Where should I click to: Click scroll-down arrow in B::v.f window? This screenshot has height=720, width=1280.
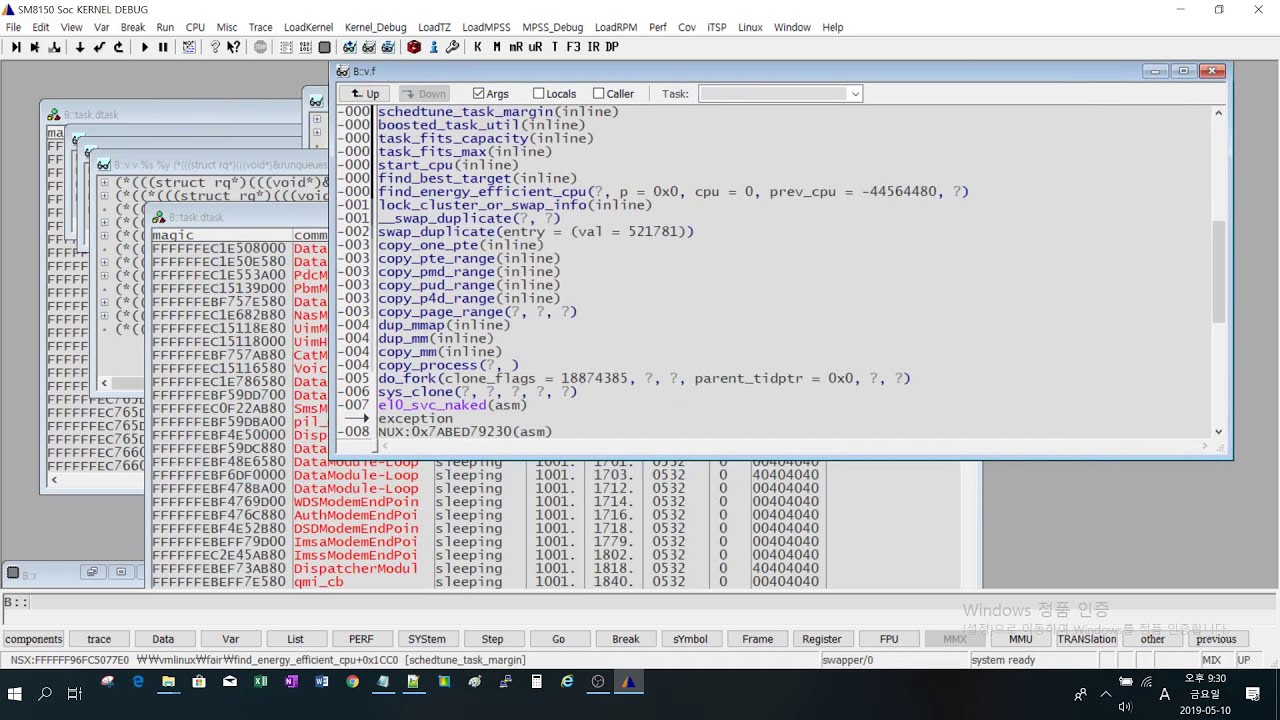[x=1218, y=432]
